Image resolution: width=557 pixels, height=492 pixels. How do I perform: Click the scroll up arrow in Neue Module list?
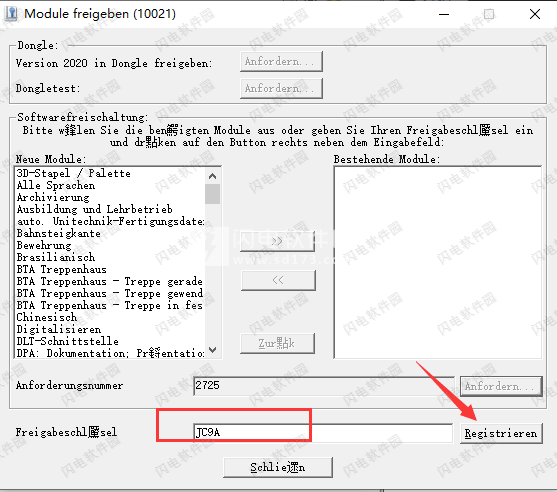212,176
